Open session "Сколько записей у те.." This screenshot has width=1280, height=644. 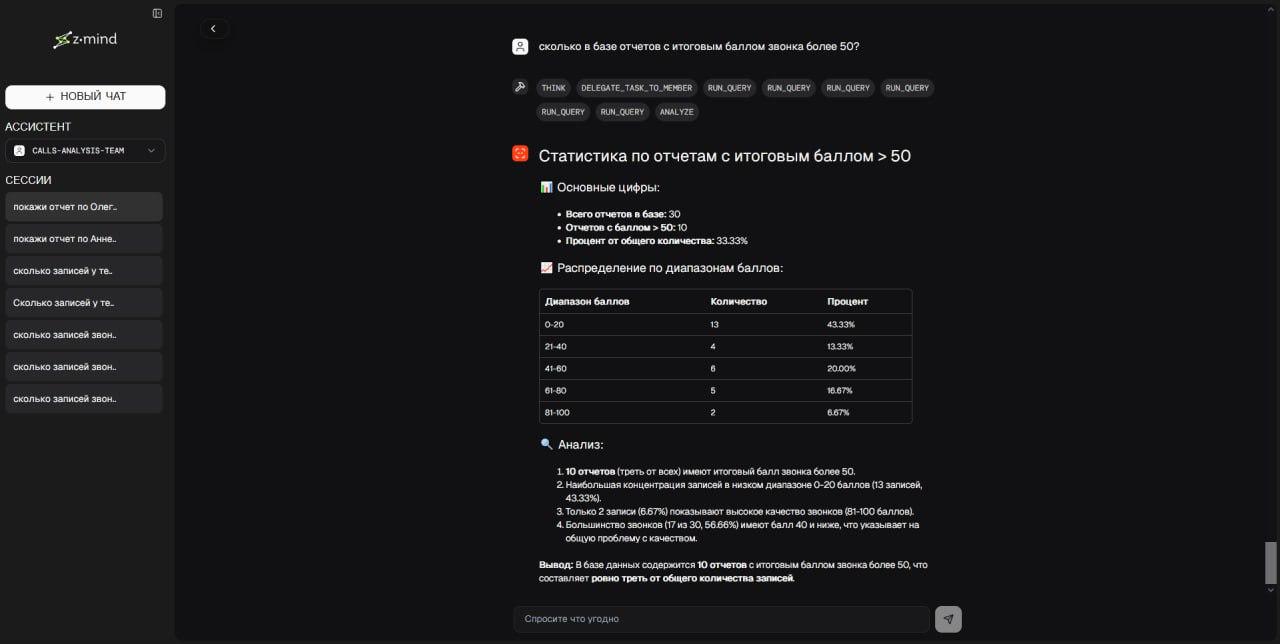[84, 303]
